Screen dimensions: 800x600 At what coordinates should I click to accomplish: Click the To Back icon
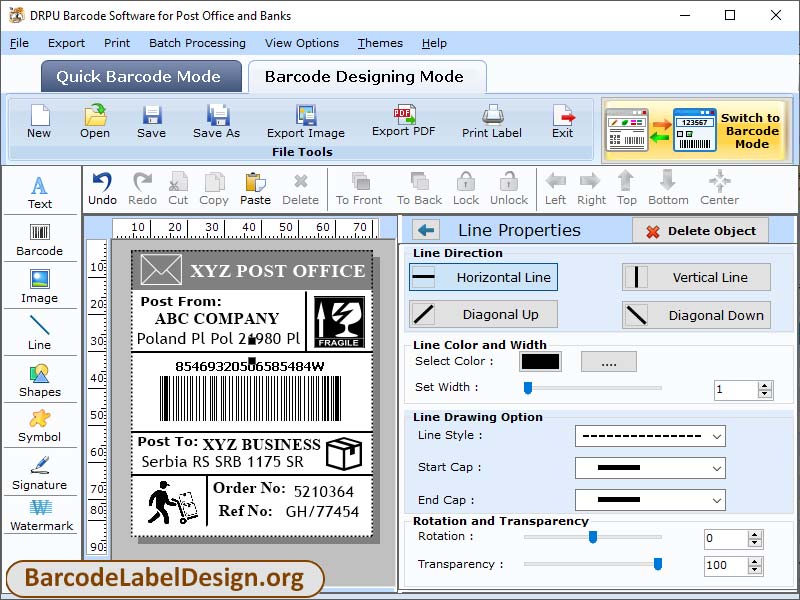(419, 189)
